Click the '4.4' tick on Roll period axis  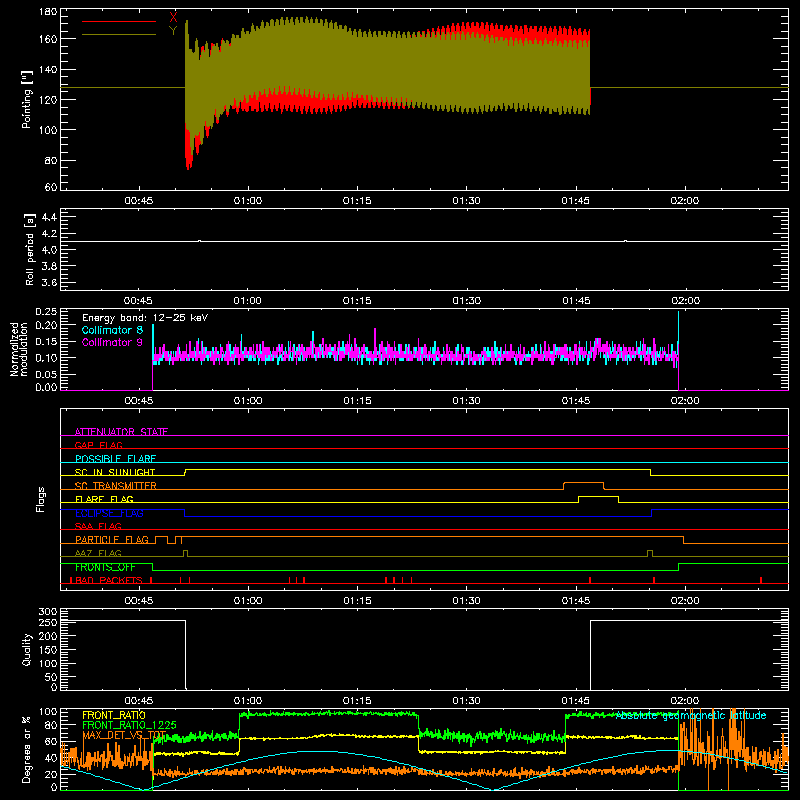pyautogui.click(x=49, y=217)
